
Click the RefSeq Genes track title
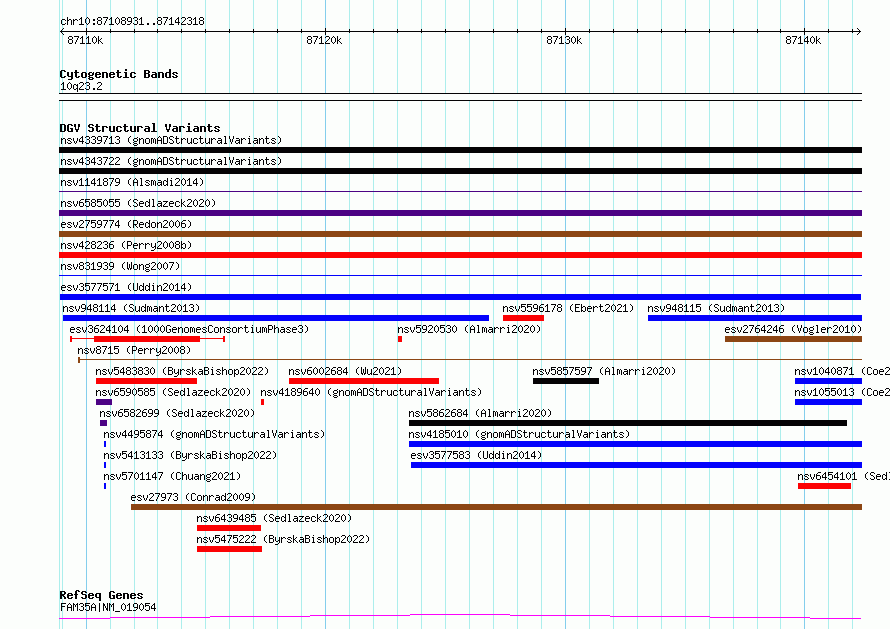[x=101, y=595]
